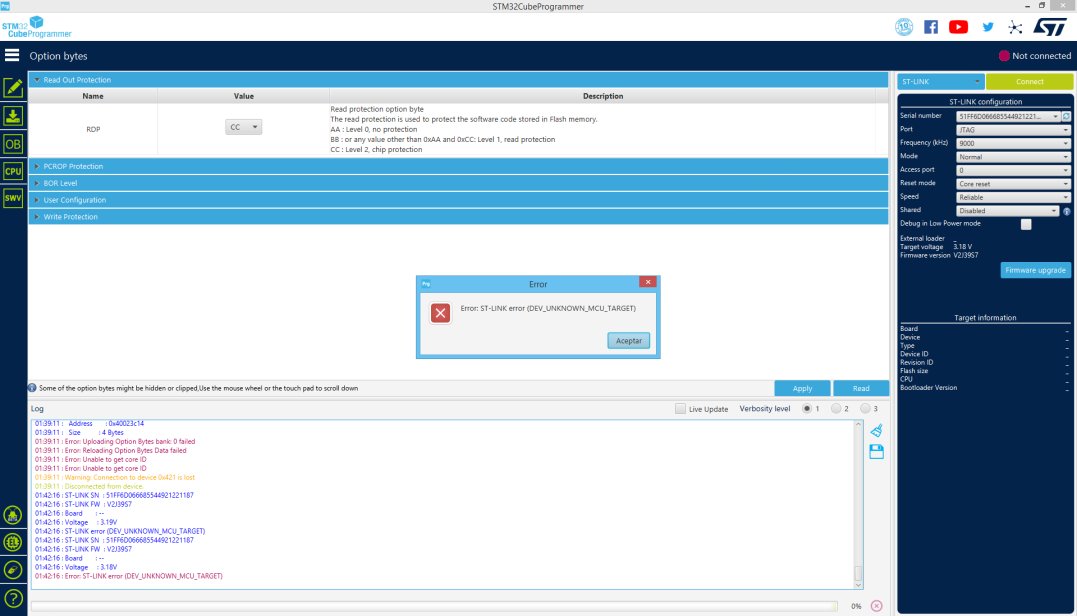This screenshot has width=1077, height=616.
Task: Open the Mode dropdown showing Normal
Action: pos(1014,157)
